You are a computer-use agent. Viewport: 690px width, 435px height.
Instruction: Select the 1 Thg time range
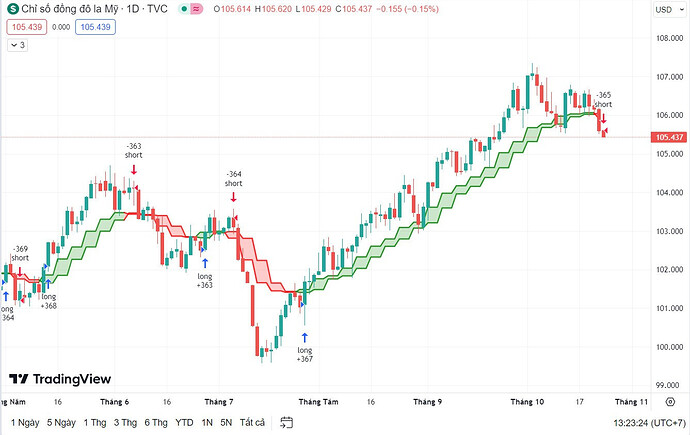pyautogui.click(x=95, y=423)
